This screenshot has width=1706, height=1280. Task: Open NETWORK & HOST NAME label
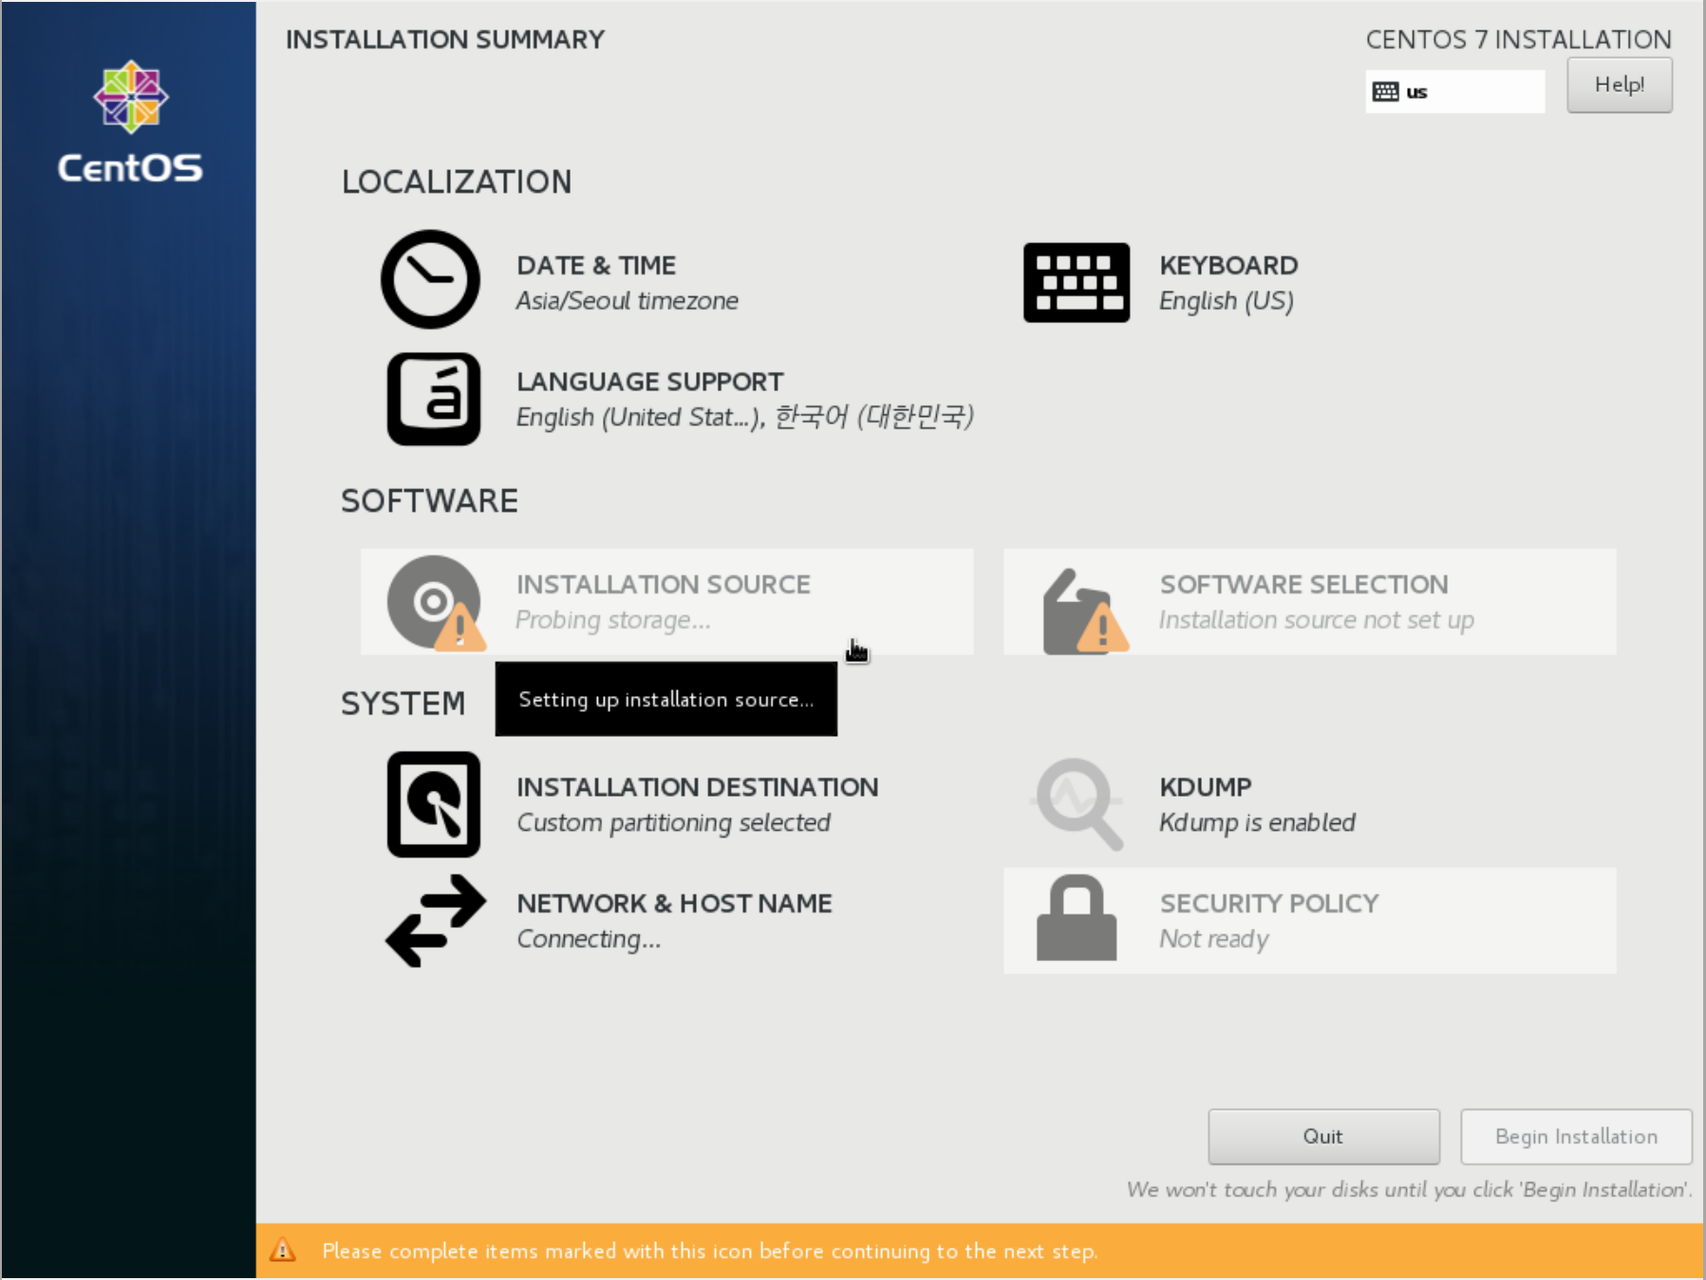click(x=674, y=903)
